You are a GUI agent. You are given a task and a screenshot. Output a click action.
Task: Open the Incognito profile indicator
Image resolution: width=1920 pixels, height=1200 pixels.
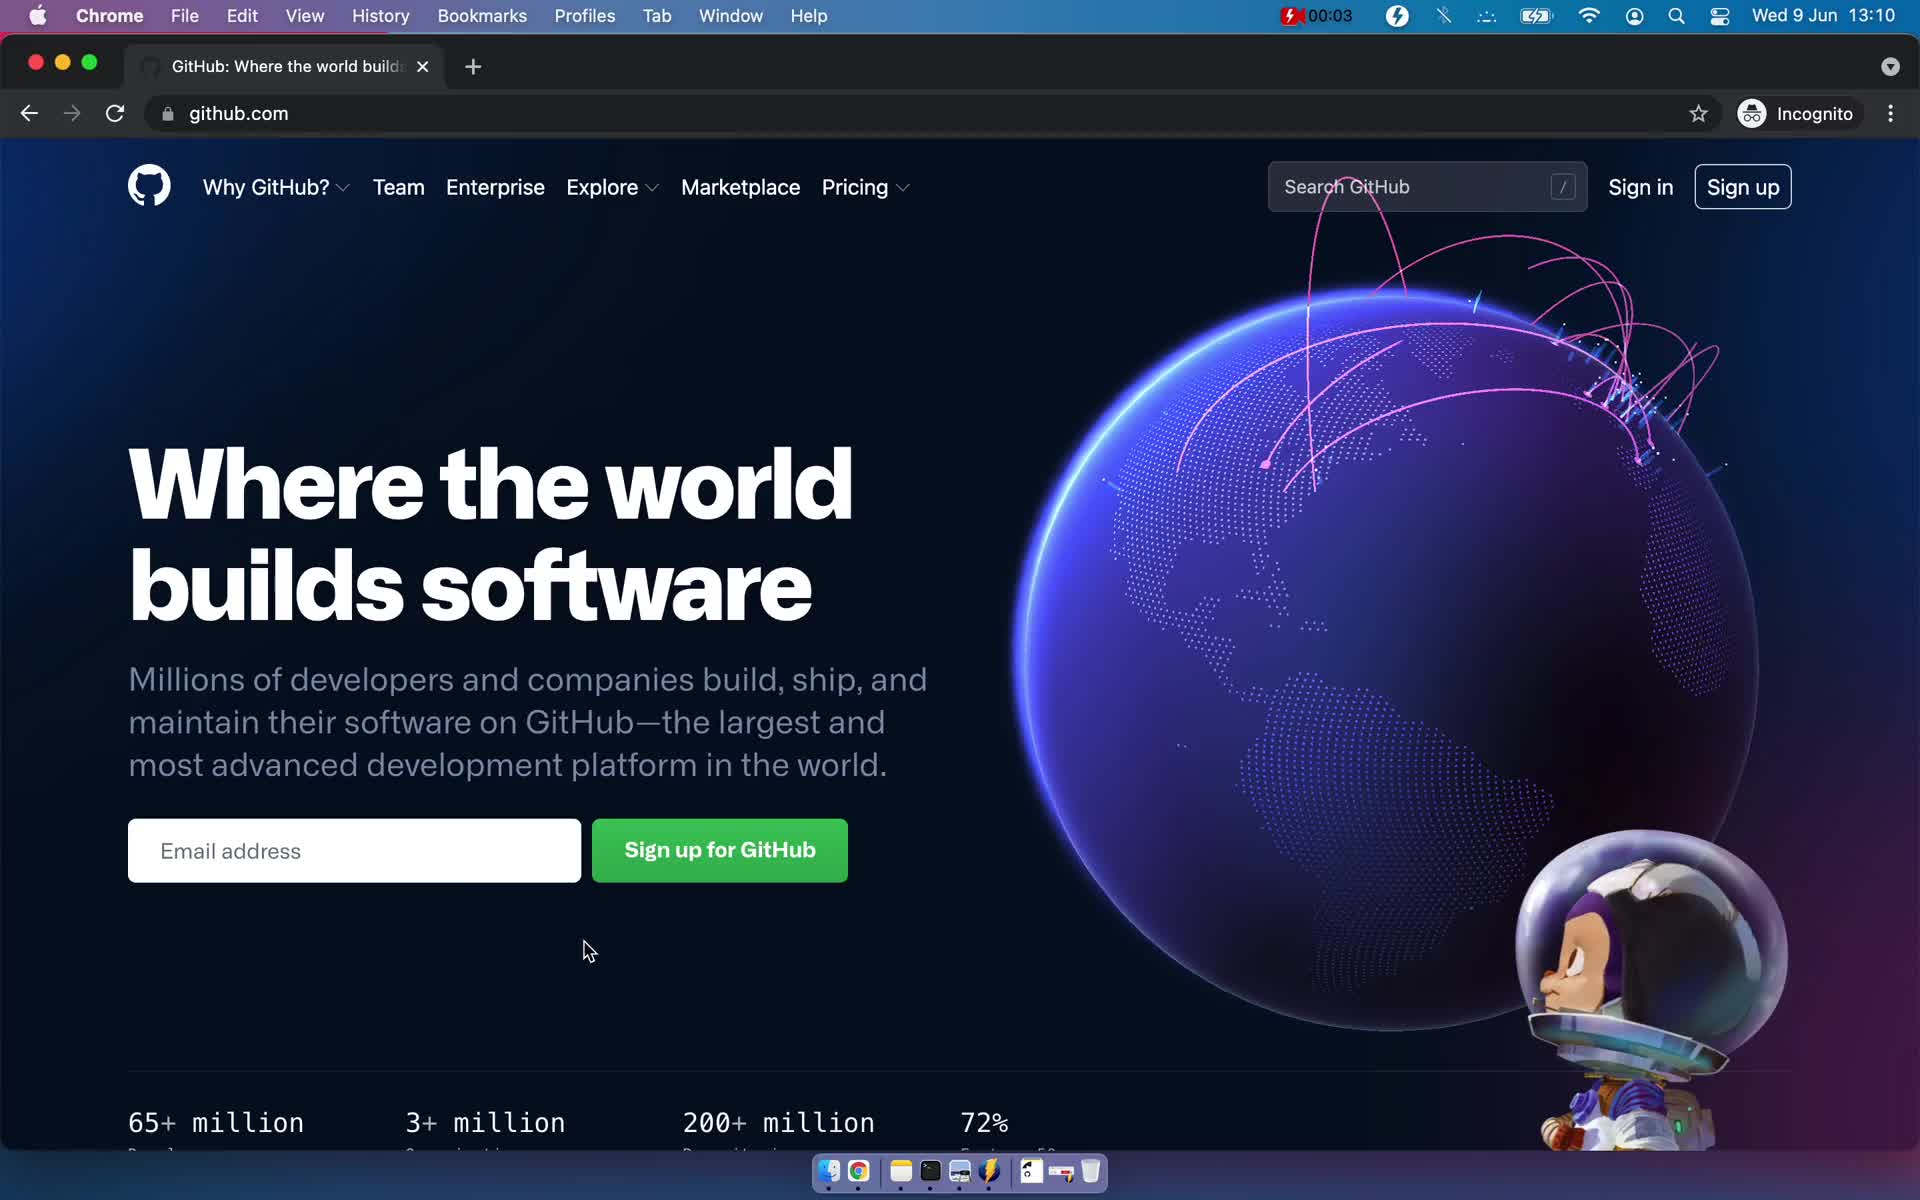pos(1796,114)
